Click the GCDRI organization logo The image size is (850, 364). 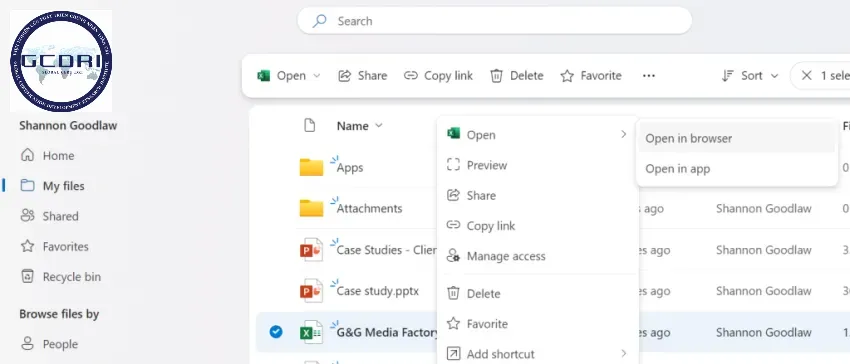coord(61,61)
